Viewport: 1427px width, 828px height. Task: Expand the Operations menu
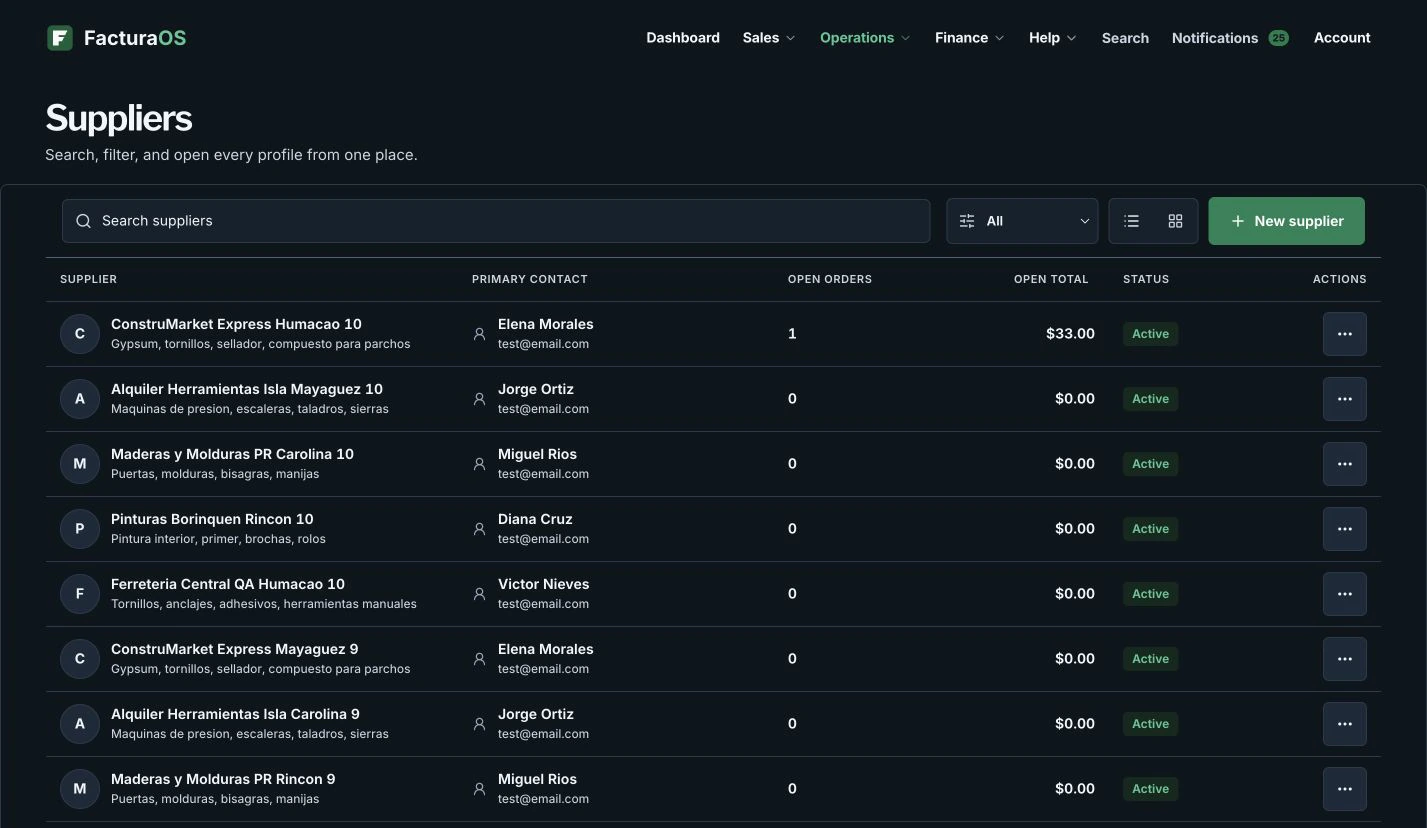[865, 38]
